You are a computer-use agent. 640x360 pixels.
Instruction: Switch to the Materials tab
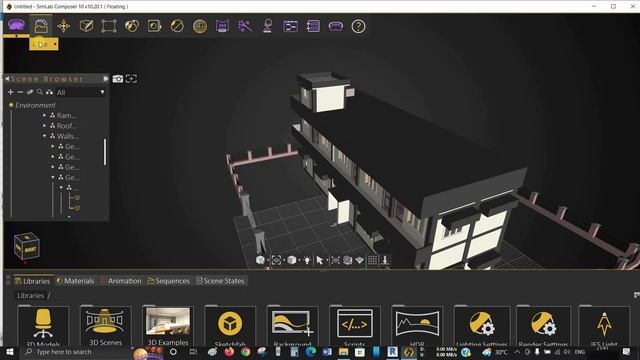pyautogui.click(x=75, y=281)
